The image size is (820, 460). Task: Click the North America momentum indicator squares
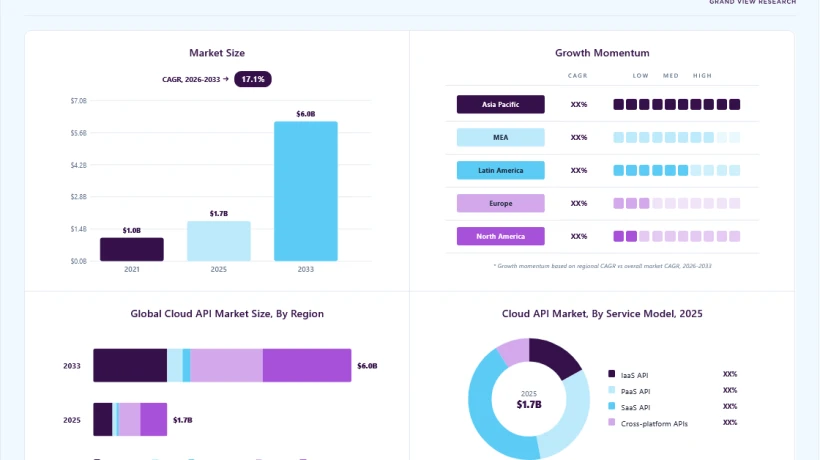tap(677, 236)
